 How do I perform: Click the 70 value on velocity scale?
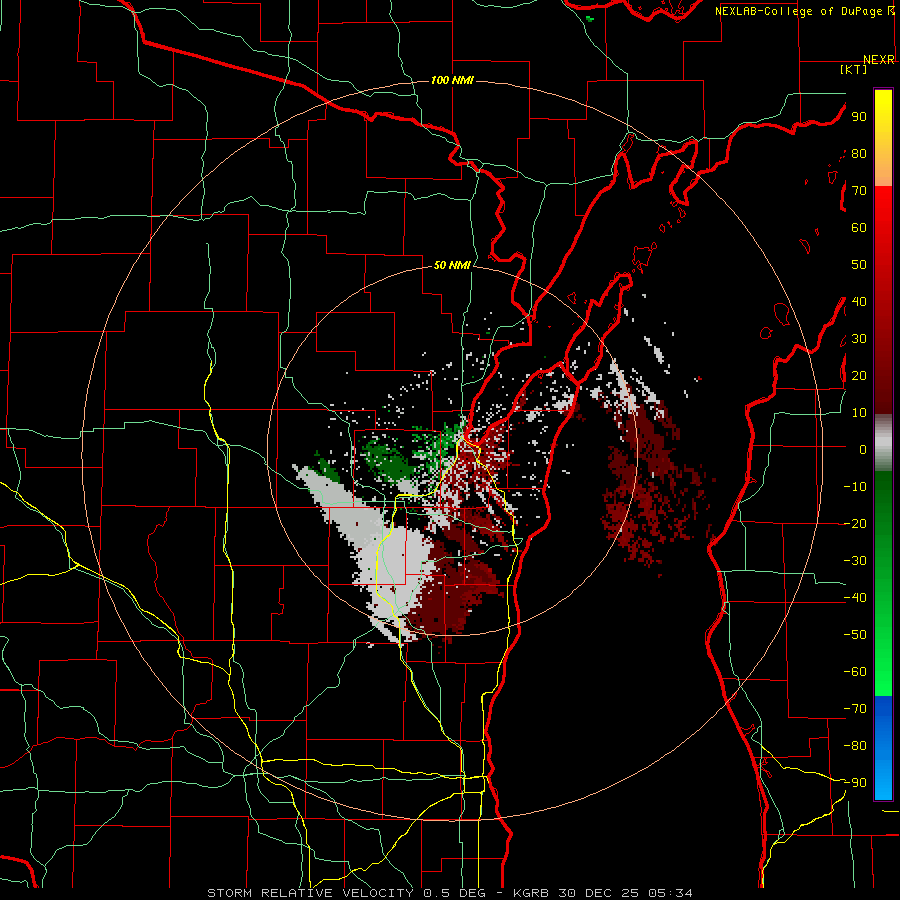tap(859, 191)
